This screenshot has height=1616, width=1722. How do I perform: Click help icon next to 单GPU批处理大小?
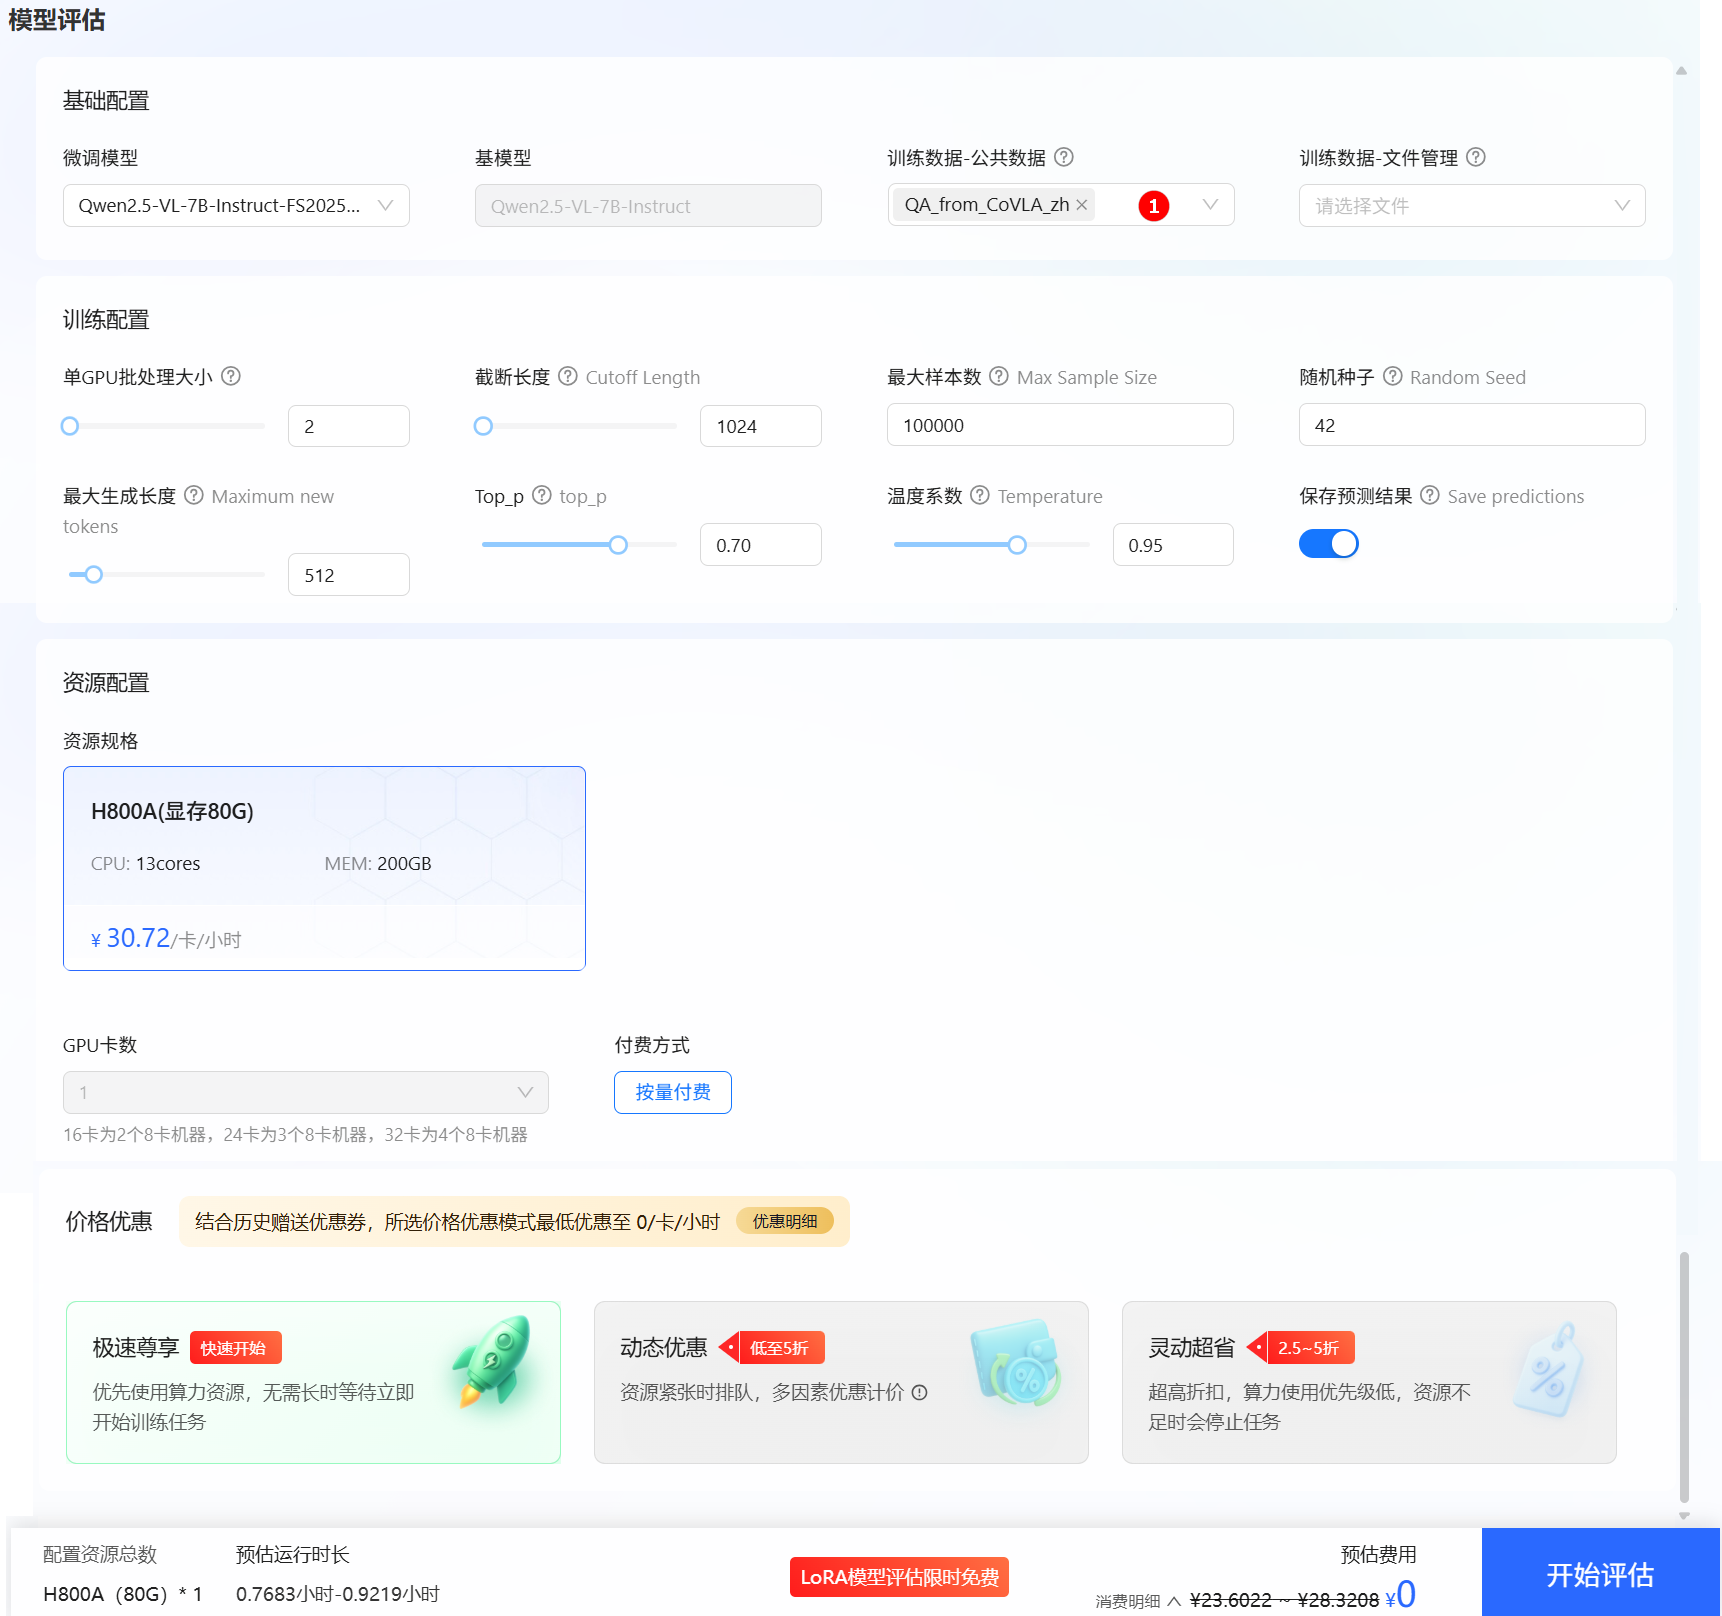(231, 376)
